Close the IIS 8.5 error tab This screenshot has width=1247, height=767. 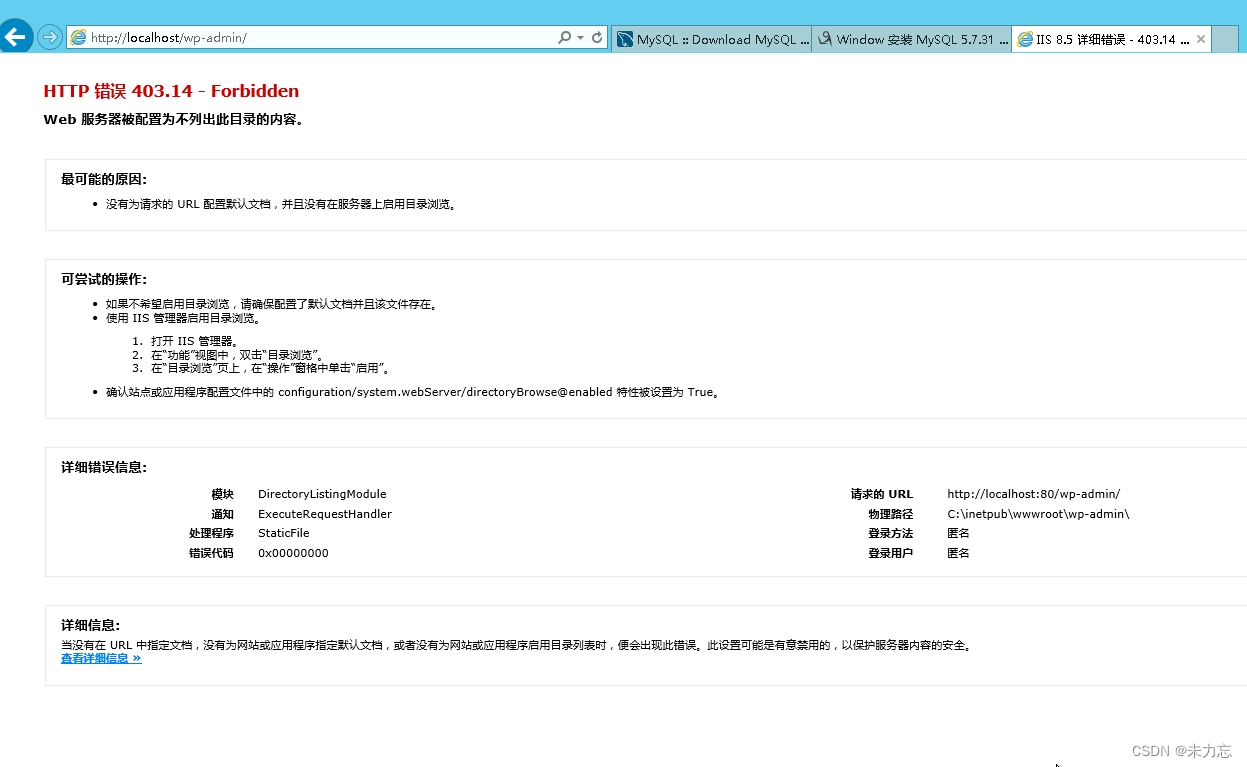(x=1201, y=39)
